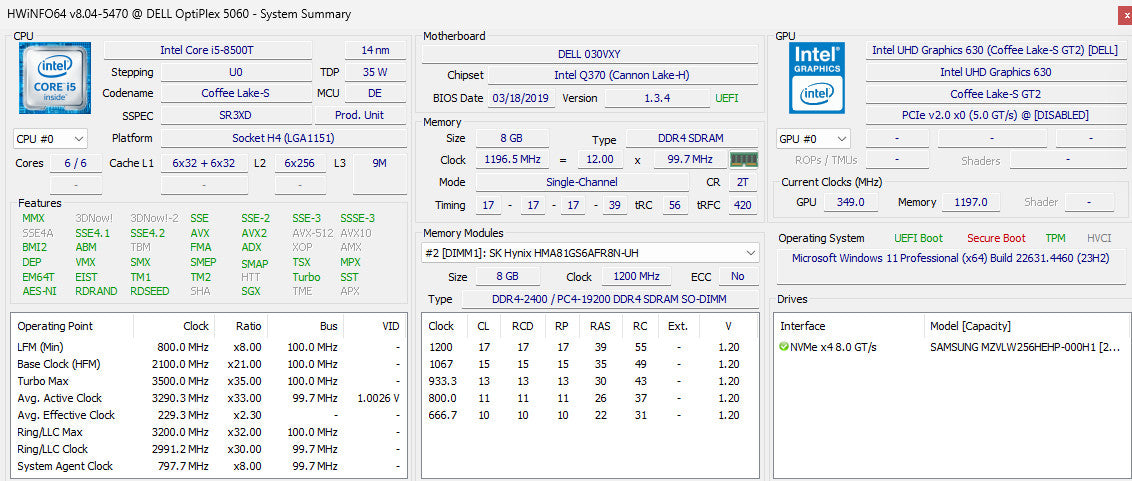
Task: Select the Socket H4 (LGA1151) platform field
Action: coord(283,138)
